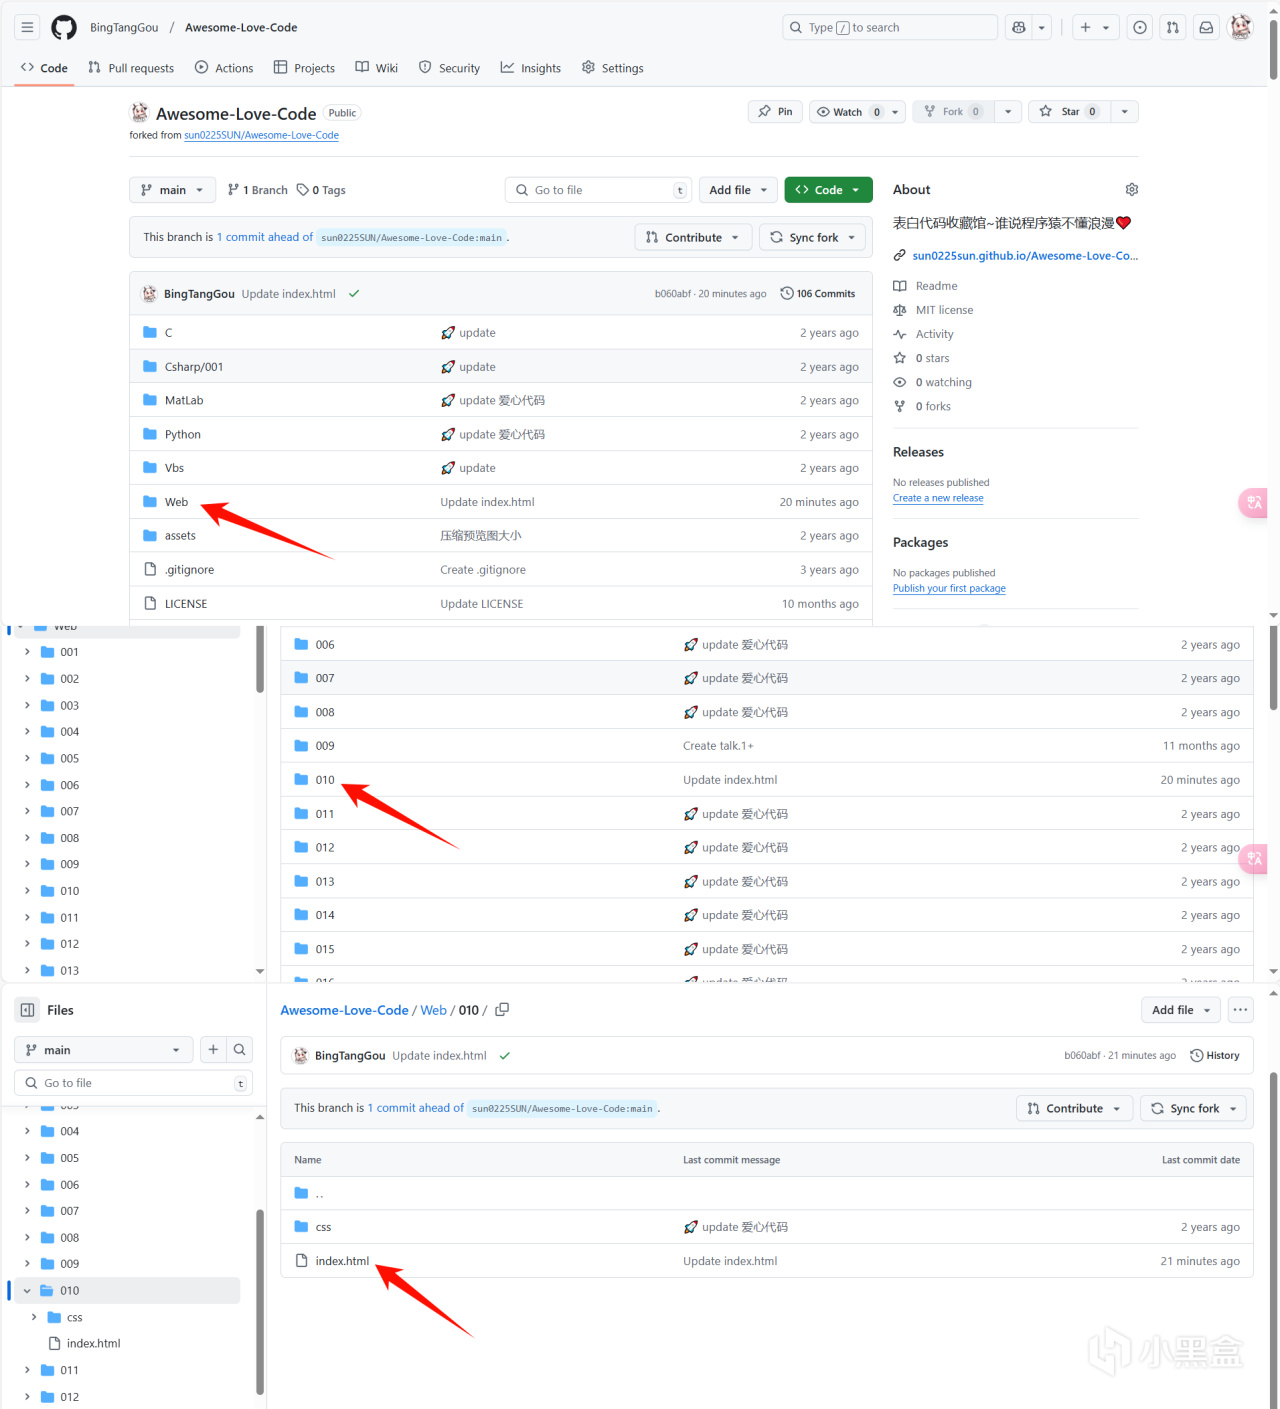
Task: Open Readme link in About section
Action: tap(936, 286)
